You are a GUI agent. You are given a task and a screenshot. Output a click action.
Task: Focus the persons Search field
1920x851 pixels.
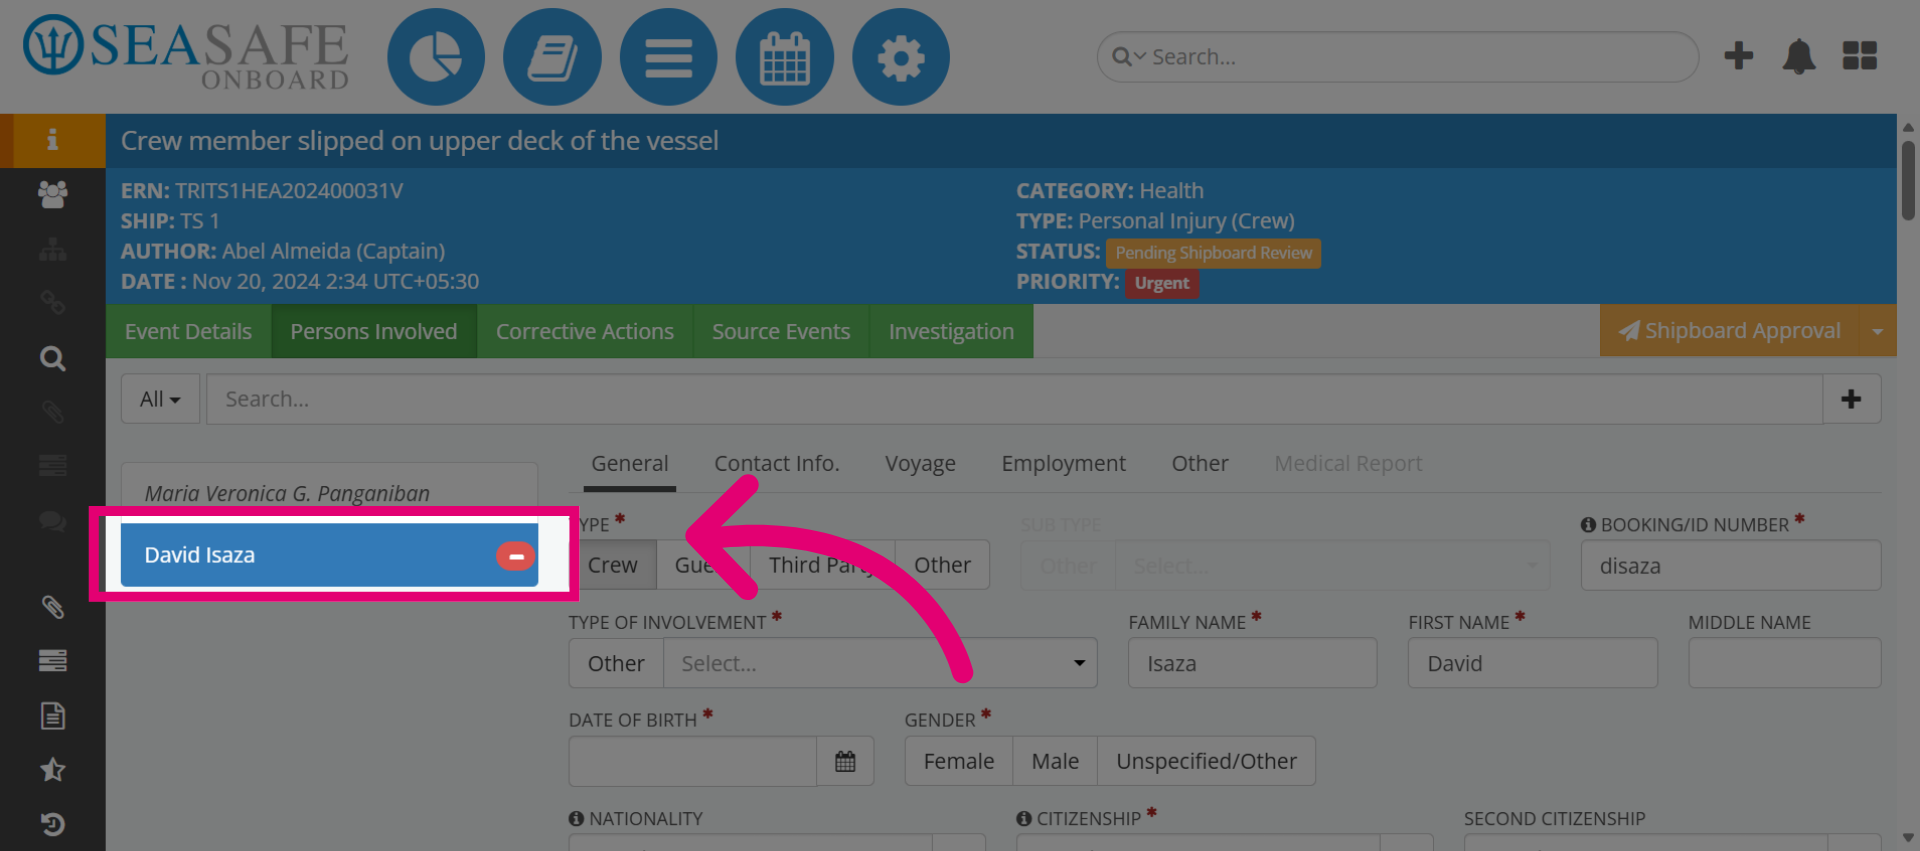pyautogui.click(x=1014, y=399)
